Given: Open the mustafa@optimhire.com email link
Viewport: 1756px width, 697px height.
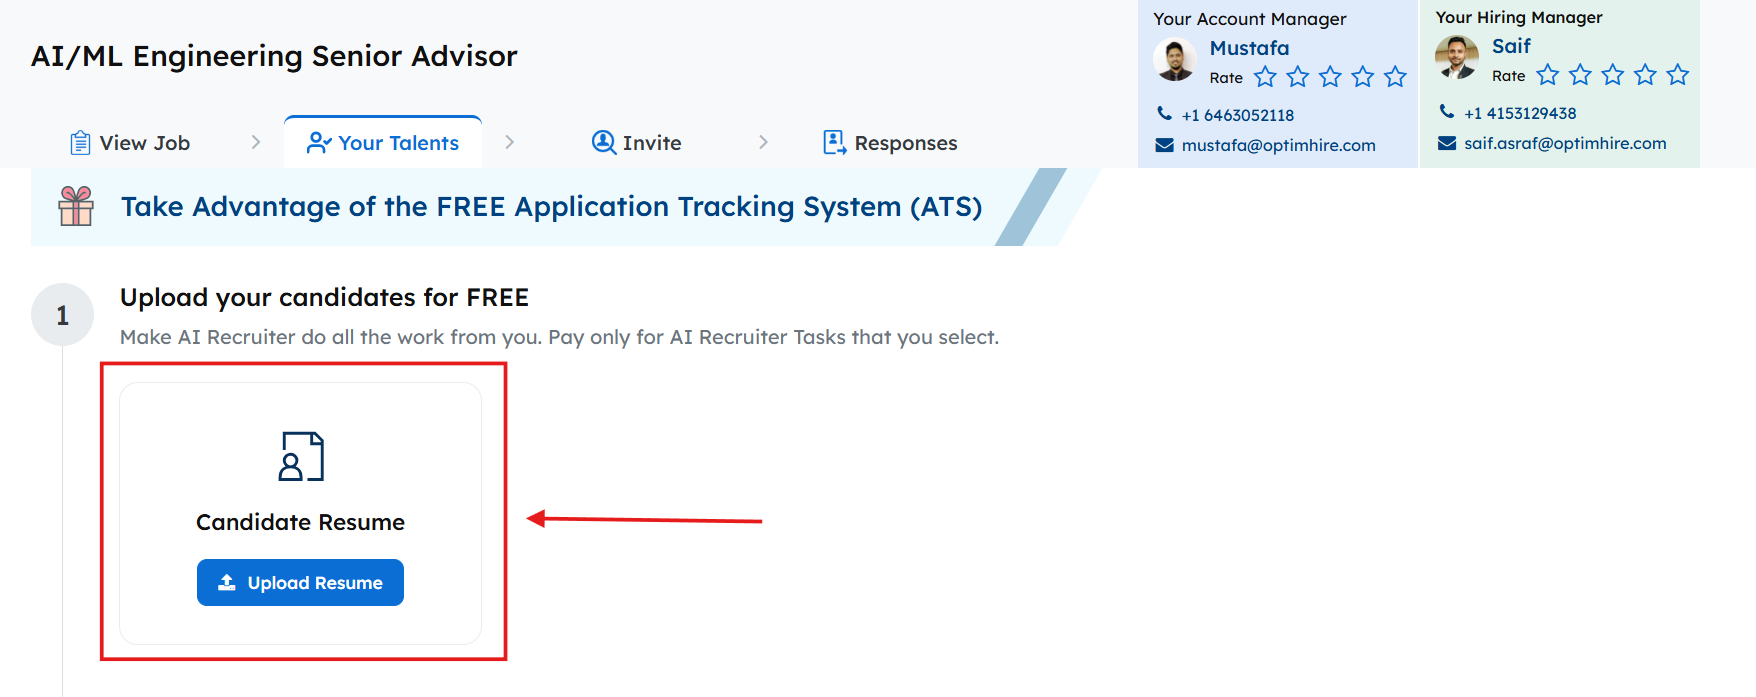Looking at the screenshot, I should (1278, 145).
